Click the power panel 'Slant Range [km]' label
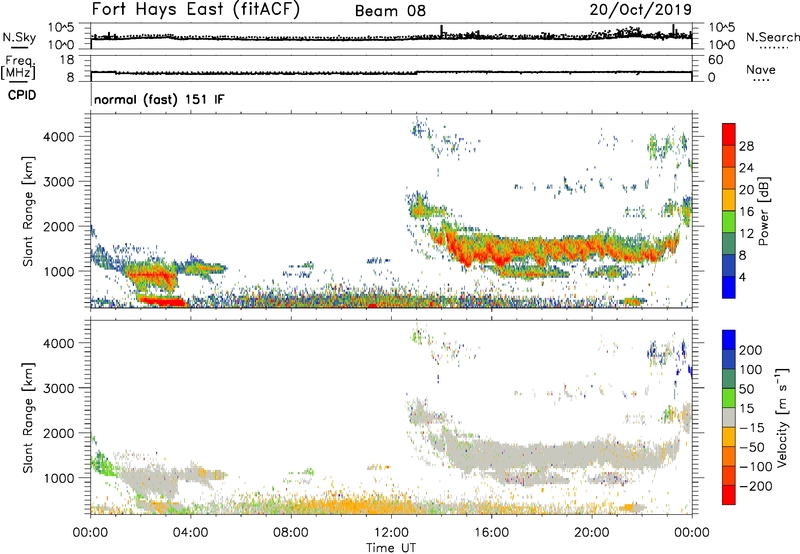The height and width of the screenshot is (554, 800). click(28, 211)
